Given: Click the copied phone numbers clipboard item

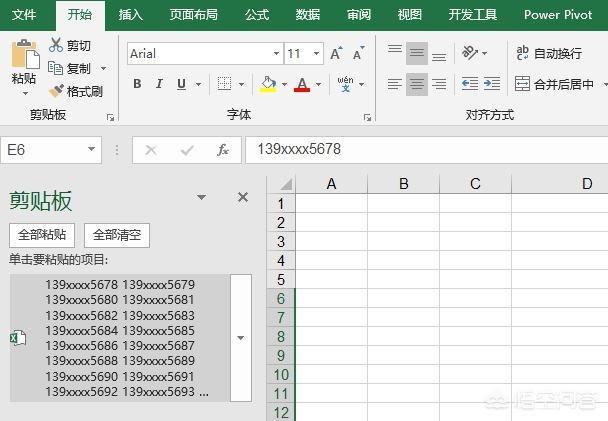Looking at the screenshot, I should pyautogui.click(x=119, y=338).
